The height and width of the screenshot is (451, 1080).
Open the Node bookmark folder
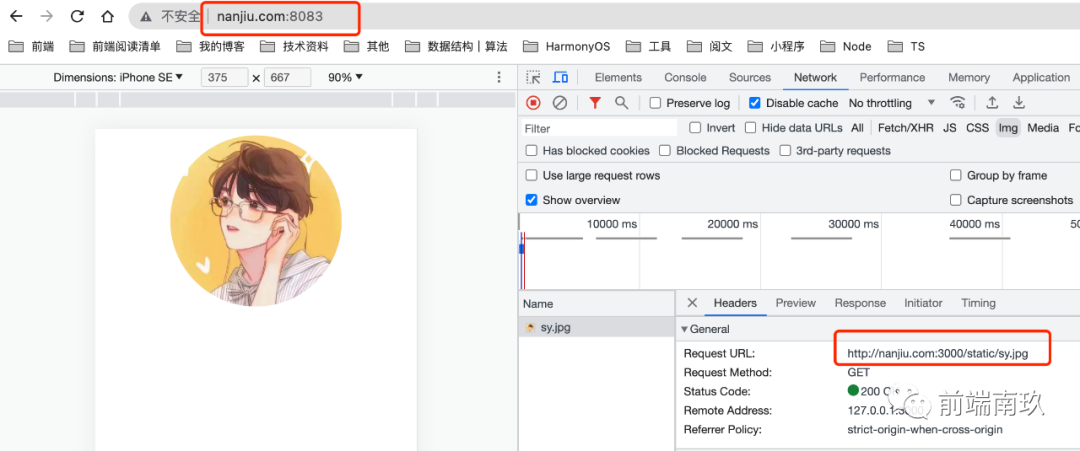coord(845,47)
